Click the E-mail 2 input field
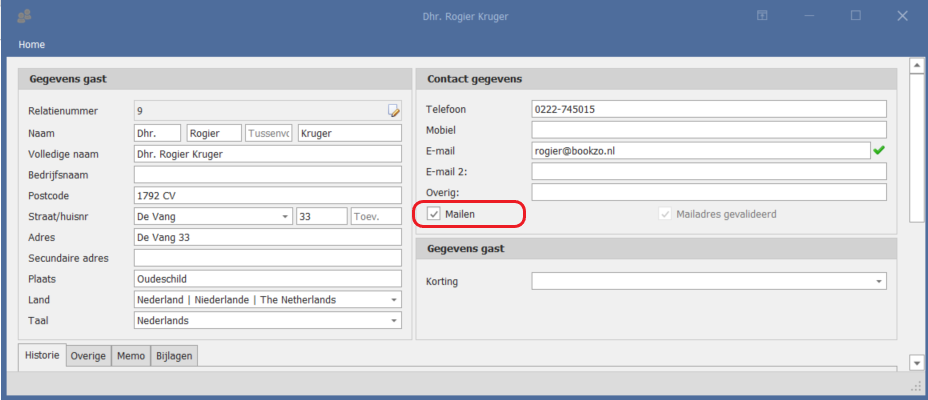The width and height of the screenshot is (928, 400). point(709,171)
